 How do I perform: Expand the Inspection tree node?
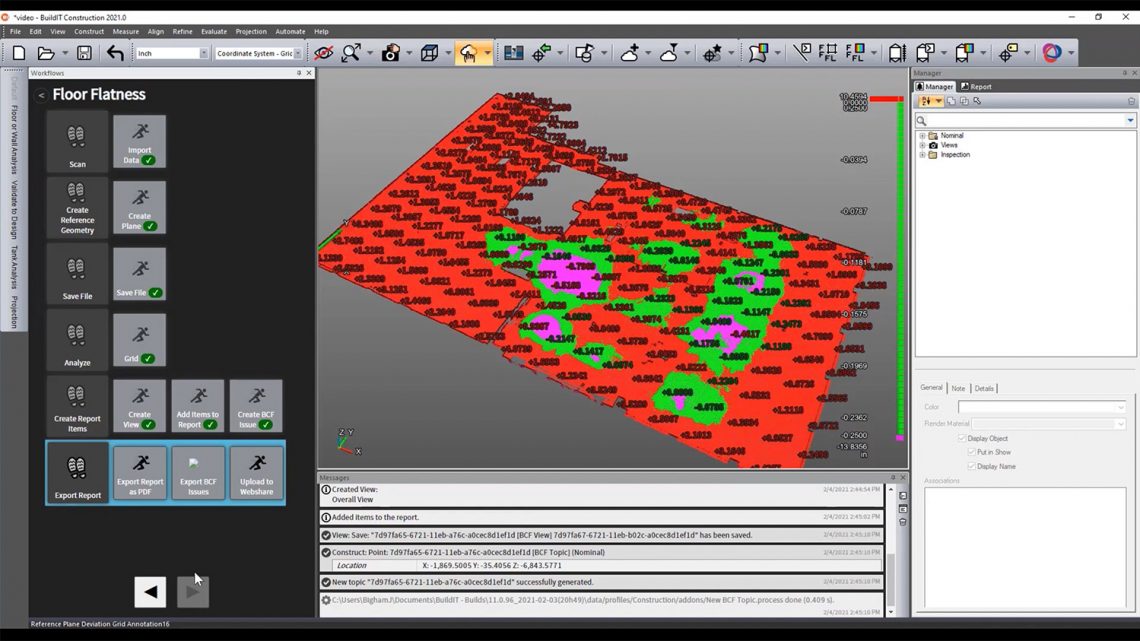click(922, 154)
